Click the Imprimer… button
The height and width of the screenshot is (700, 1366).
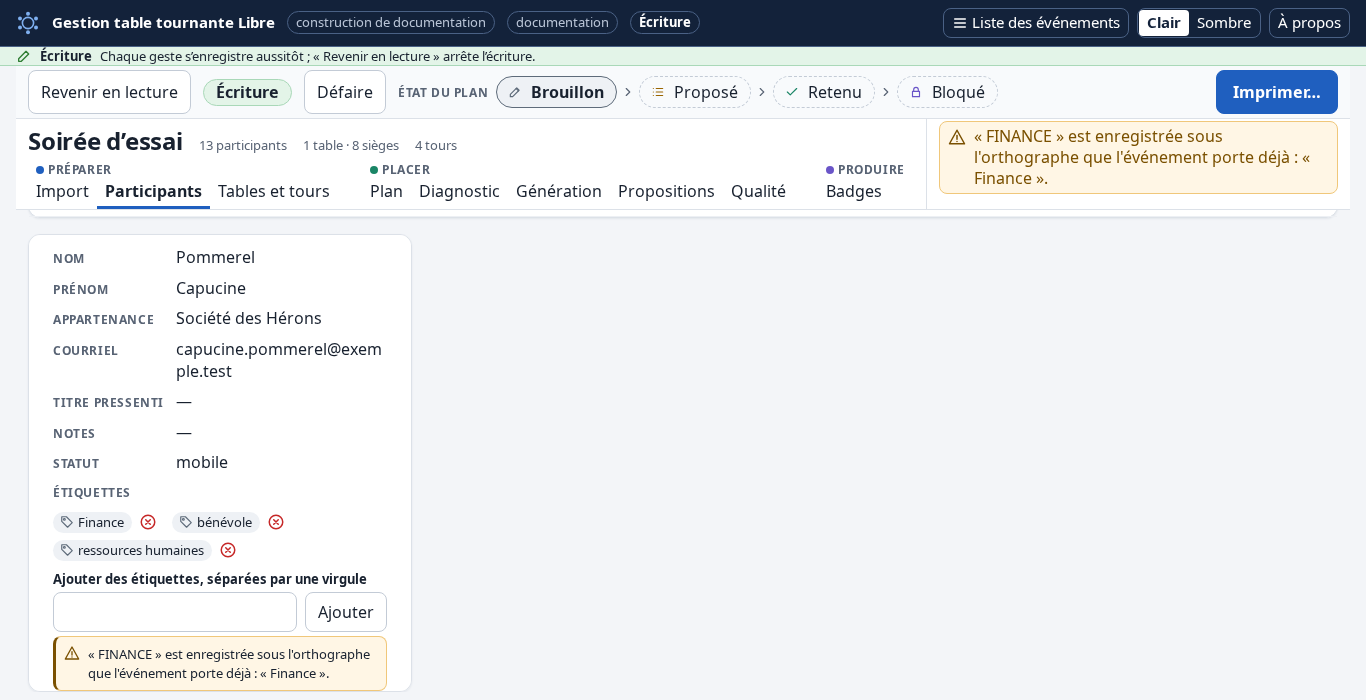[x=1277, y=92]
